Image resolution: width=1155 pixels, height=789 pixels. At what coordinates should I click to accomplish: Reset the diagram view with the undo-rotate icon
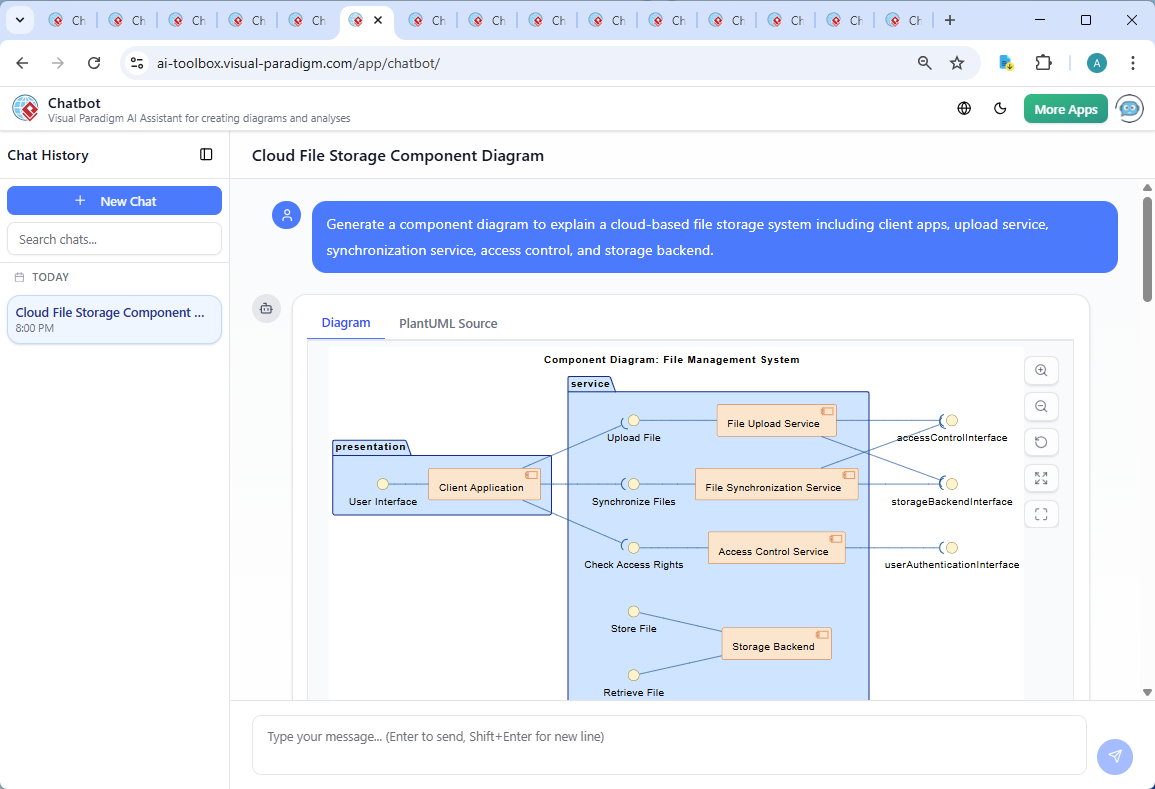(1041, 442)
